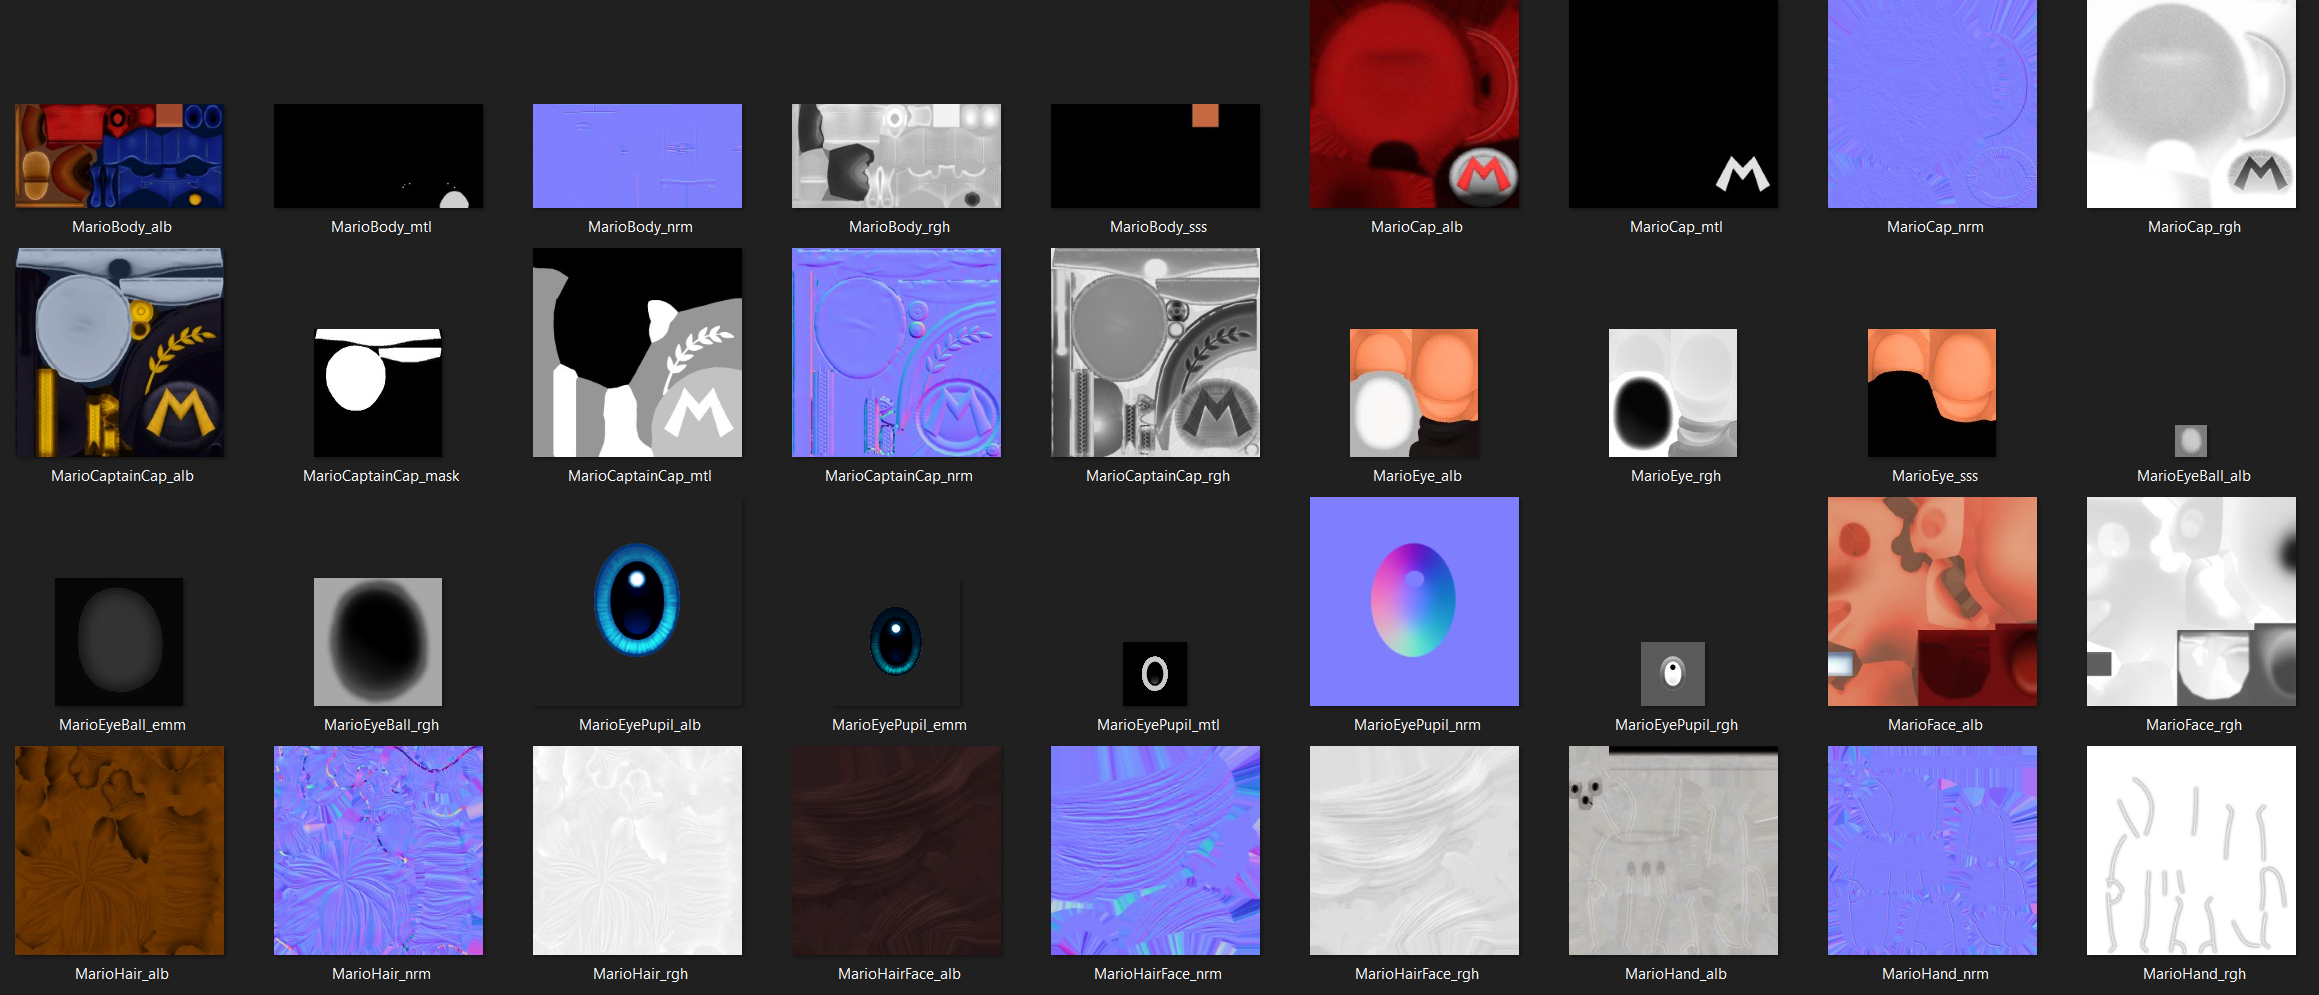Open the MarioCap_alb red cap thumbnail

pos(1414,104)
